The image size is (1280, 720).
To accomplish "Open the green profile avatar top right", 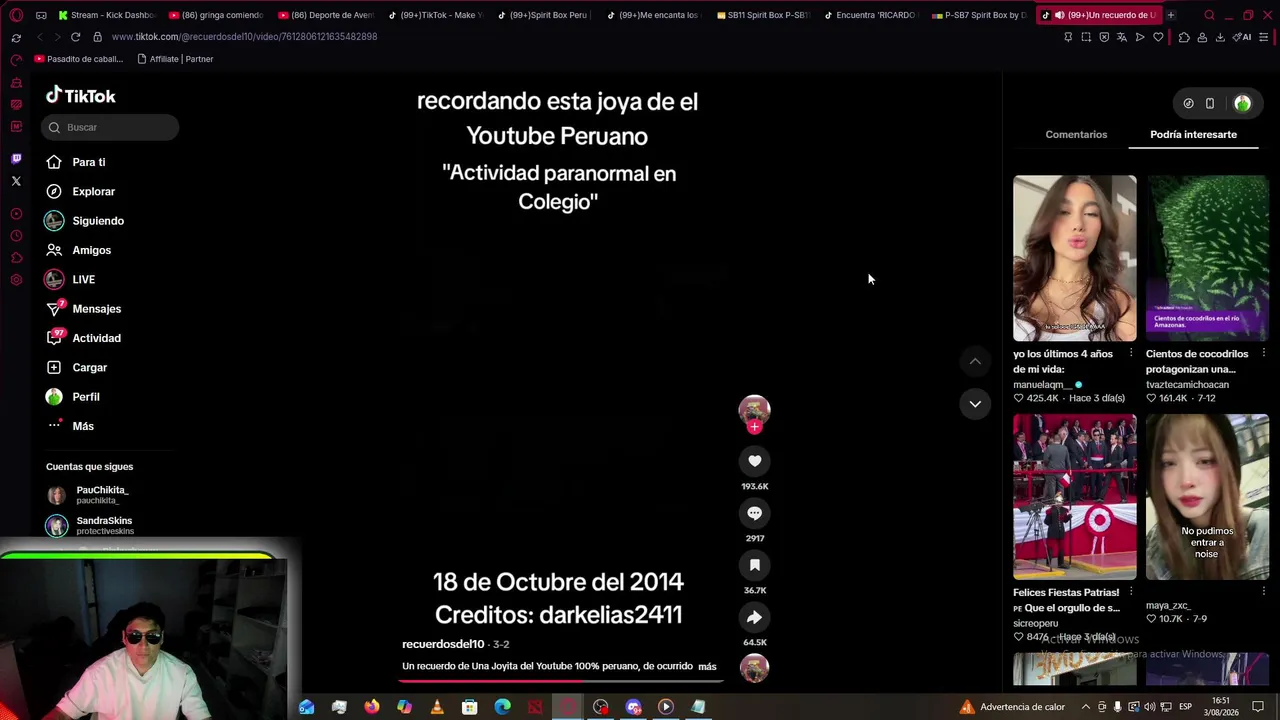I will point(1242,103).
